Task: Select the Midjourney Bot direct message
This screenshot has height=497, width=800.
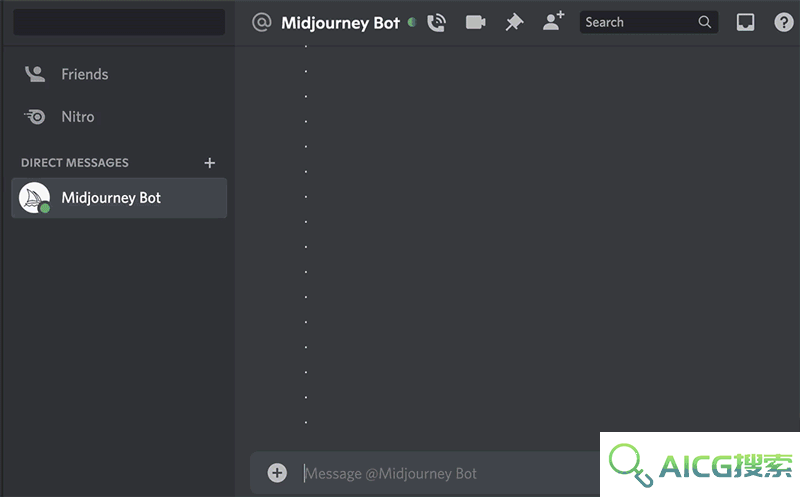Action: click(x=119, y=198)
